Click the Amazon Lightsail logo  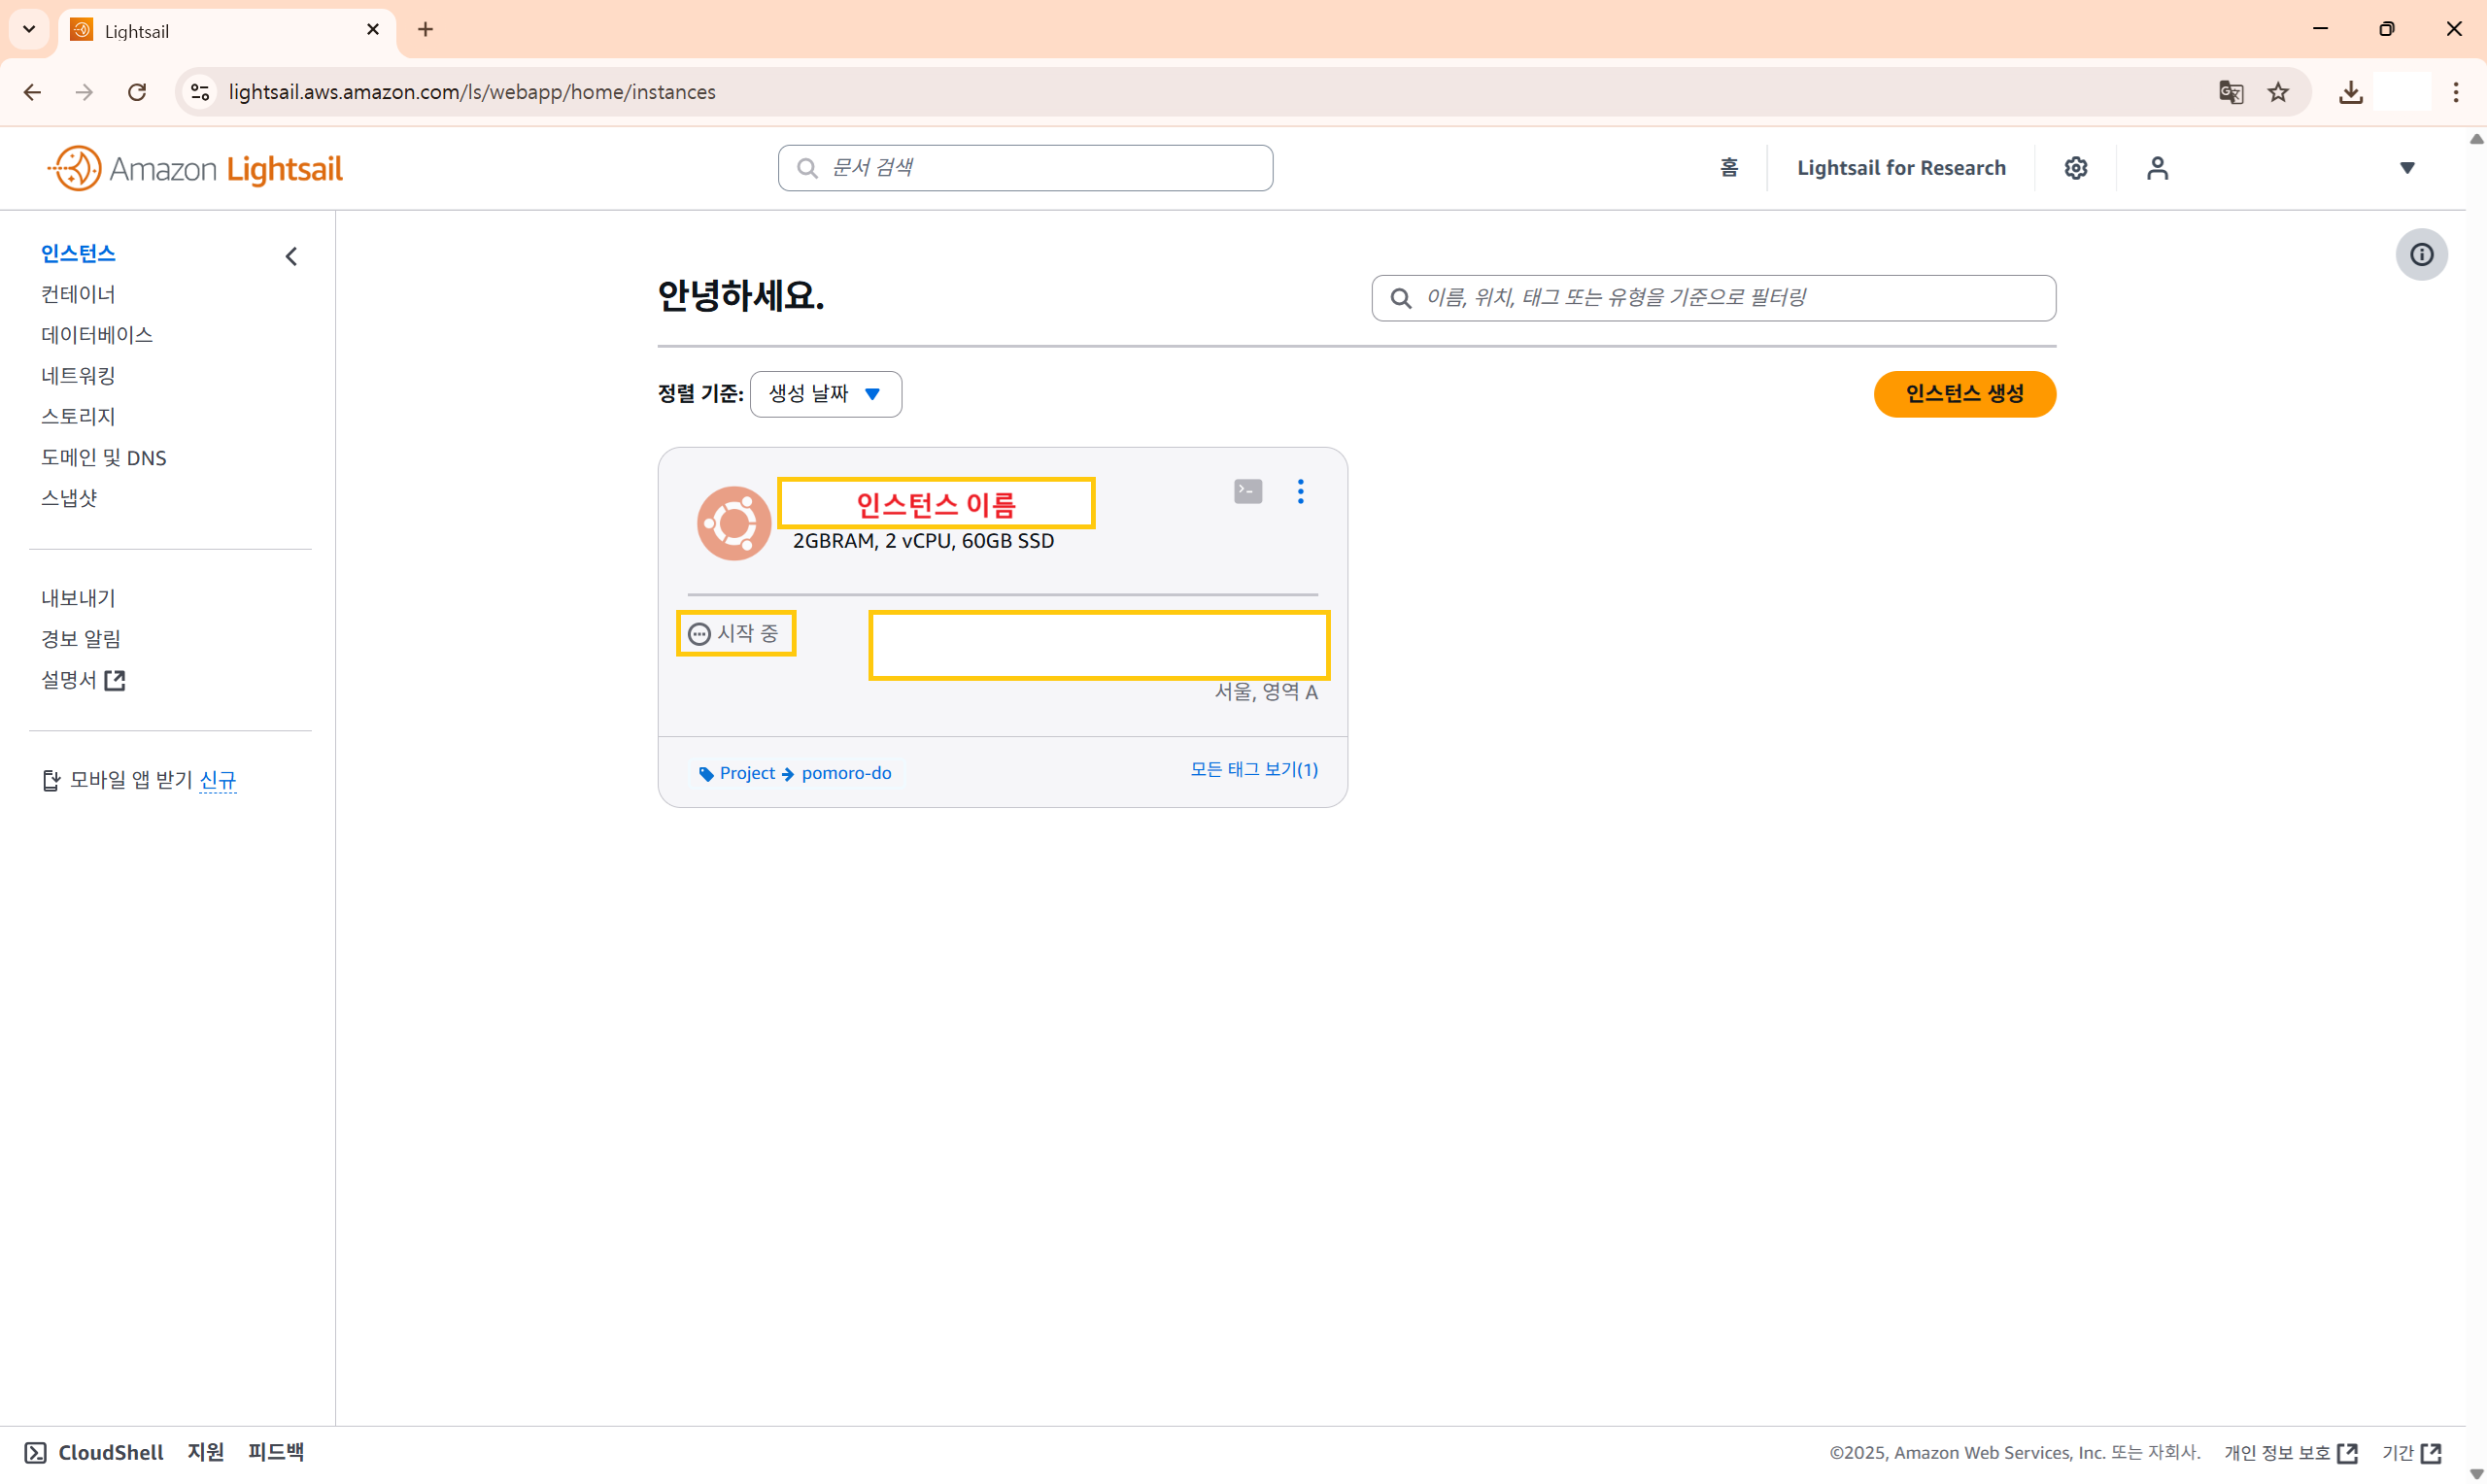pyautogui.click(x=196, y=168)
